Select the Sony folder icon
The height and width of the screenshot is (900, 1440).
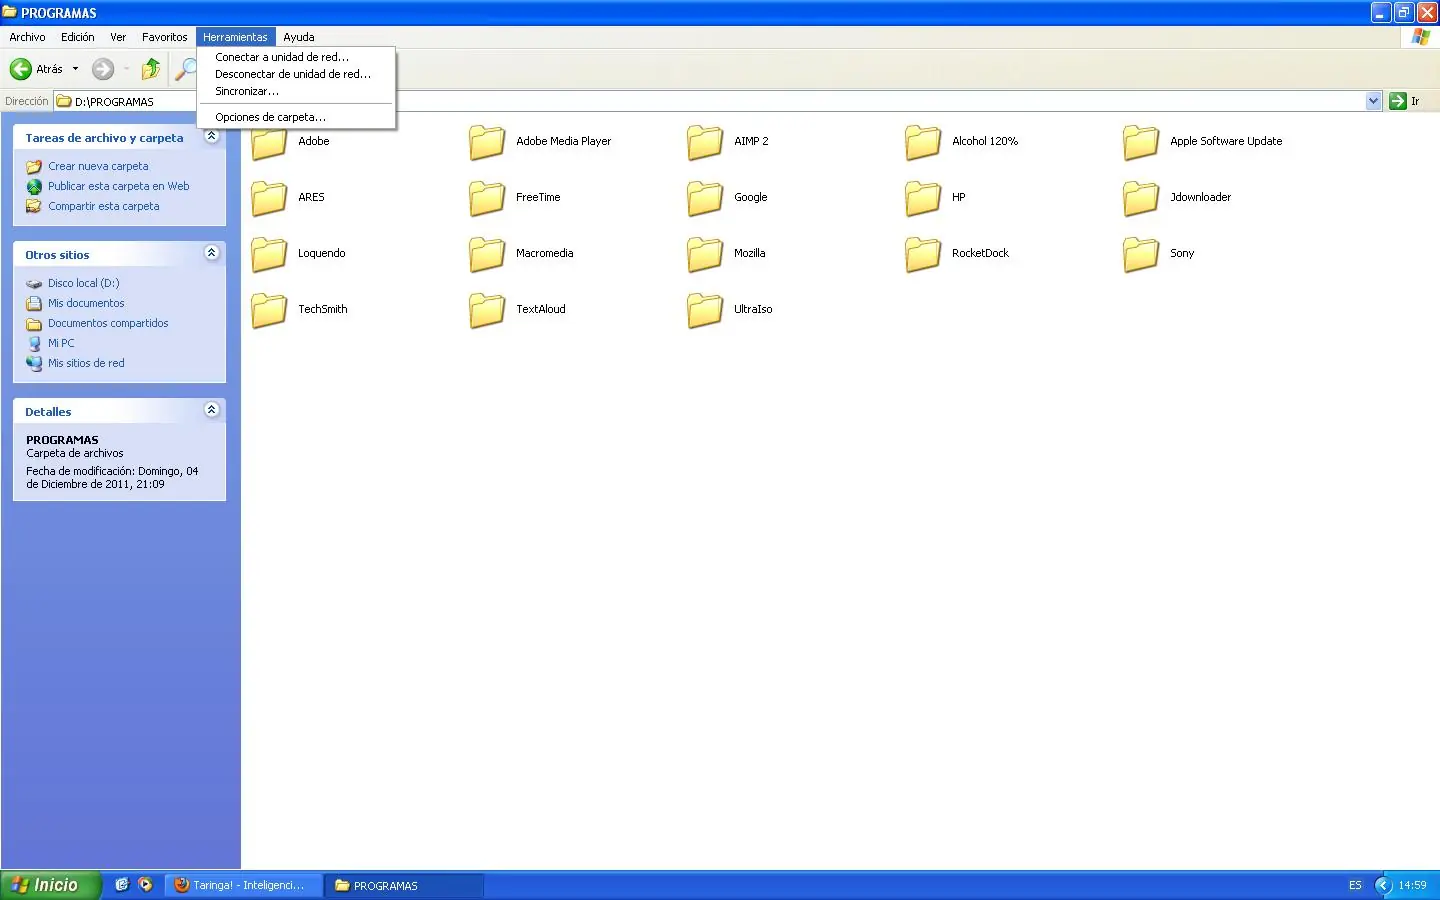(x=1141, y=255)
